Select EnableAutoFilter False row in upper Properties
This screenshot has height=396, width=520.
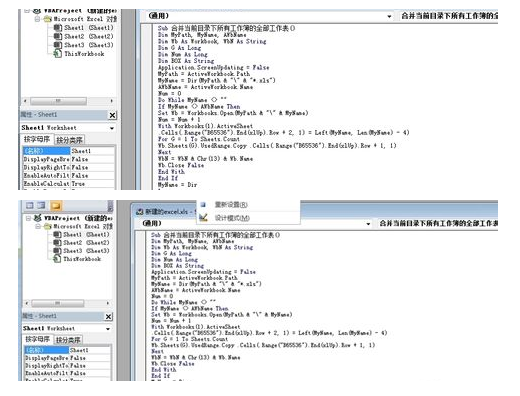pyautogui.click(x=69, y=175)
